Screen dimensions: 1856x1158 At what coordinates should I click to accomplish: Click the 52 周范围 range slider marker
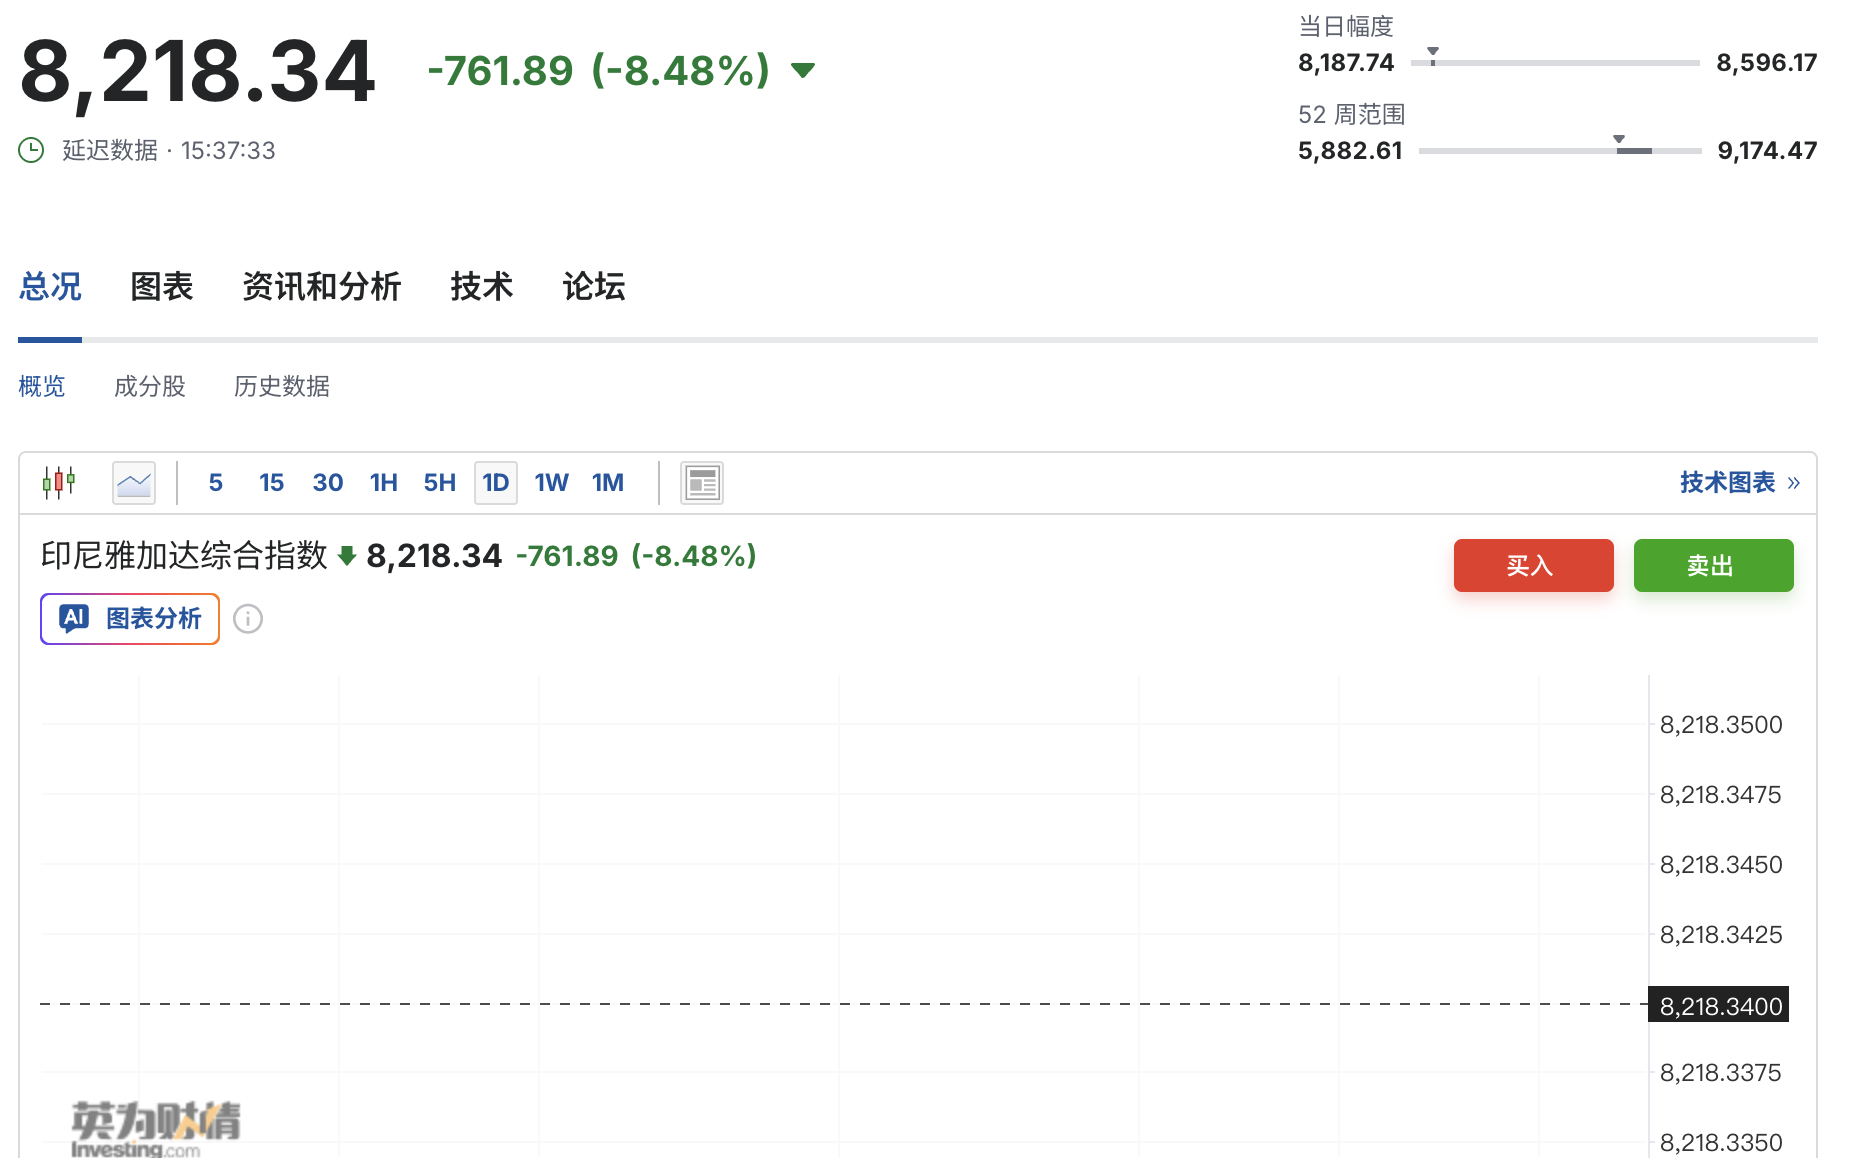click(x=1619, y=141)
